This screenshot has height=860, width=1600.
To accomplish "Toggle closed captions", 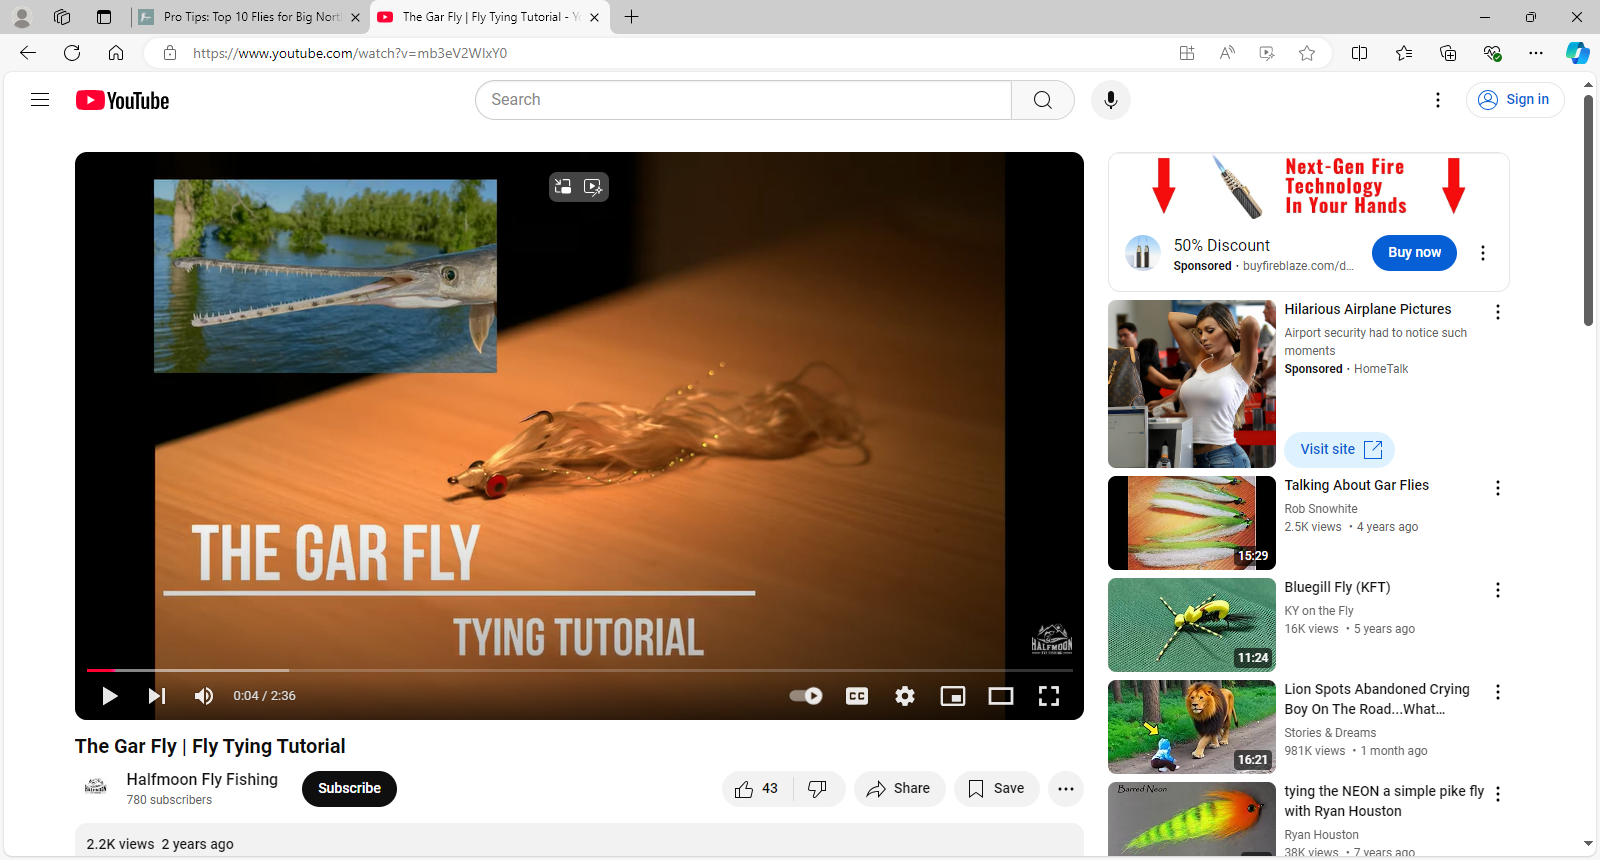I will point(857,696).
